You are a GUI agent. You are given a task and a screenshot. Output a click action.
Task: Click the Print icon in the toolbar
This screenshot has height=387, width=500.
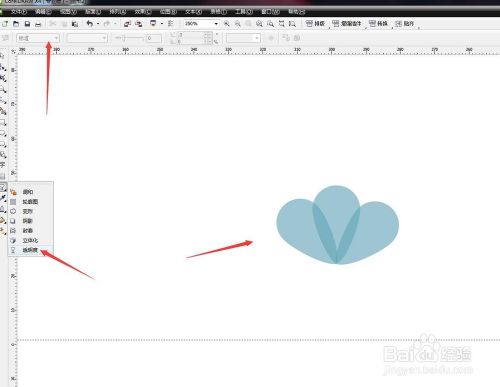click(38, 24)
